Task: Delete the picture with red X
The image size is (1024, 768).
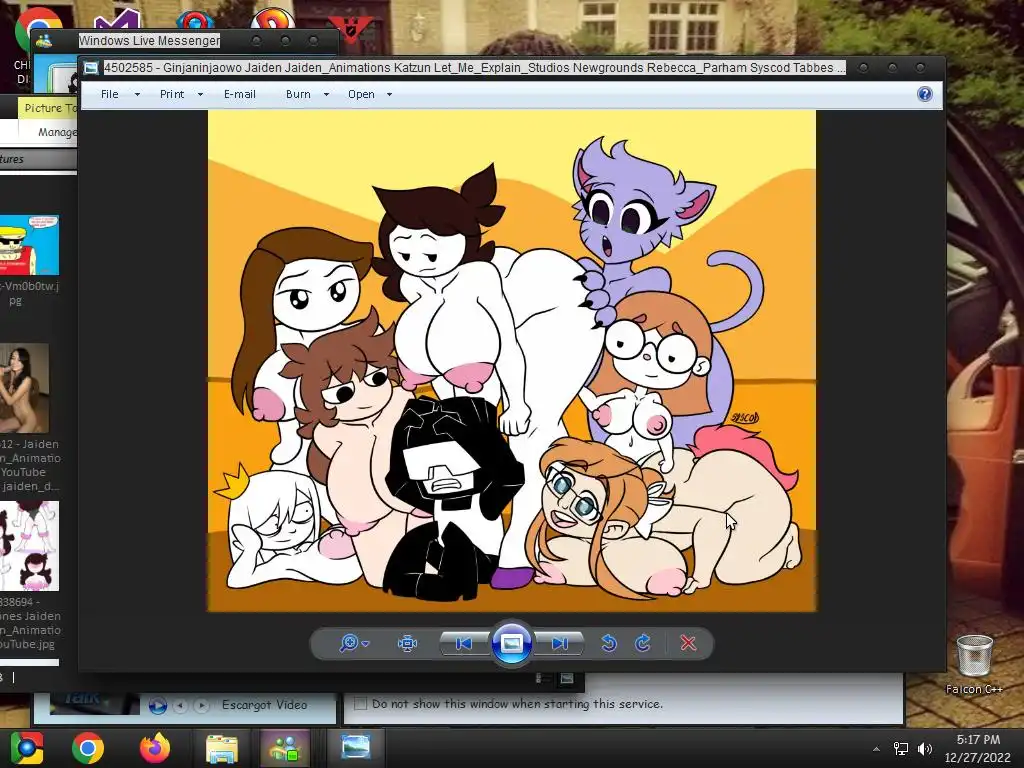Action: [x=688, y=643]
